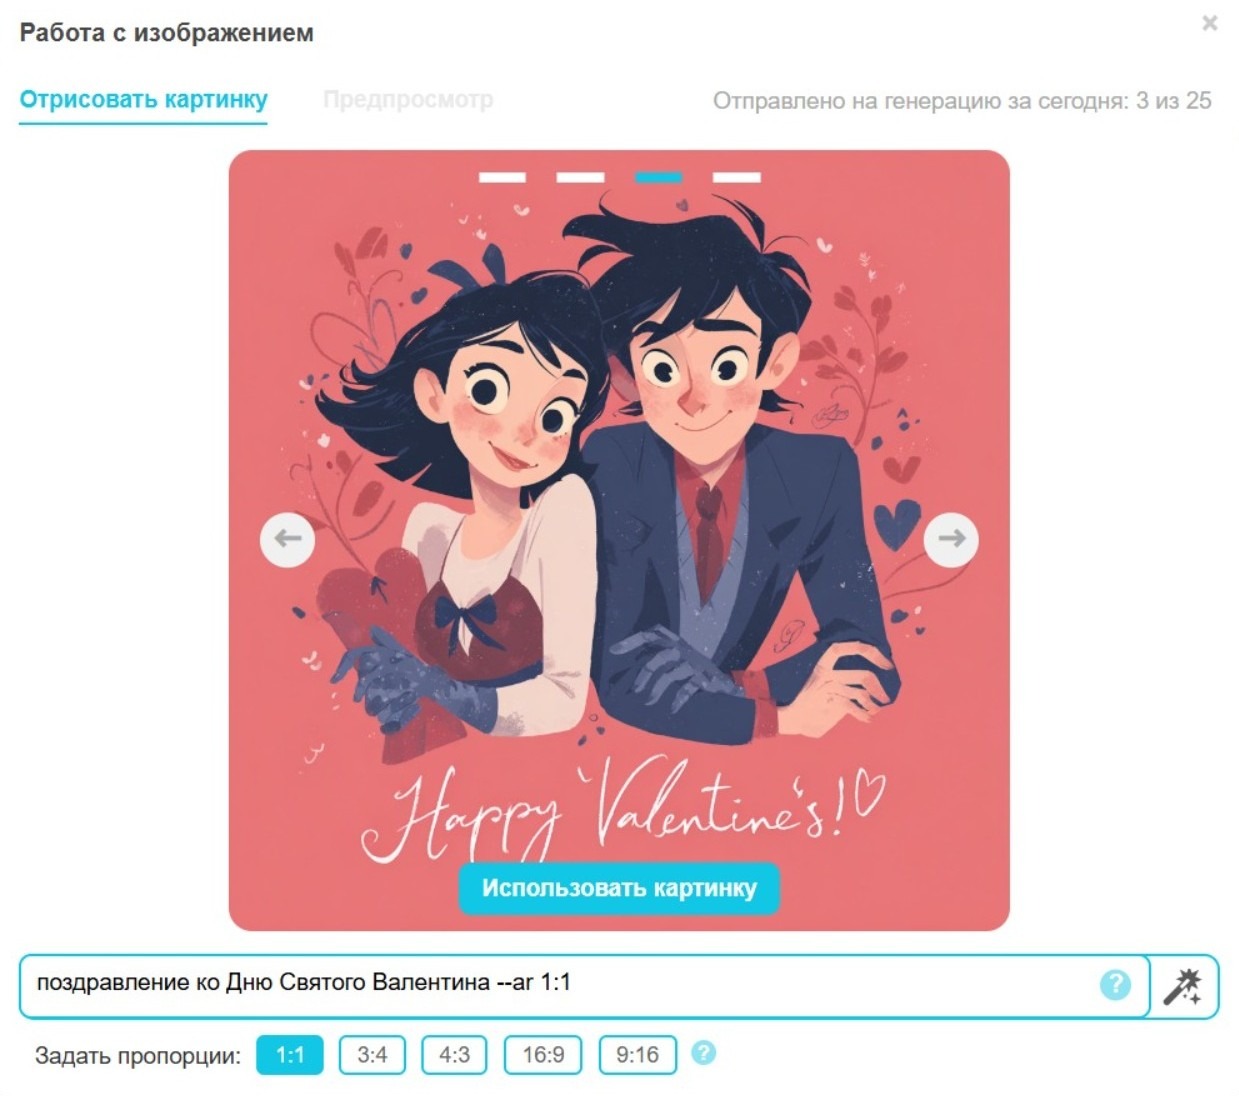Jump to the second carousel slide indicator
The image size is (1239, 1096).
pyautogui.click(x=580, y=178)
